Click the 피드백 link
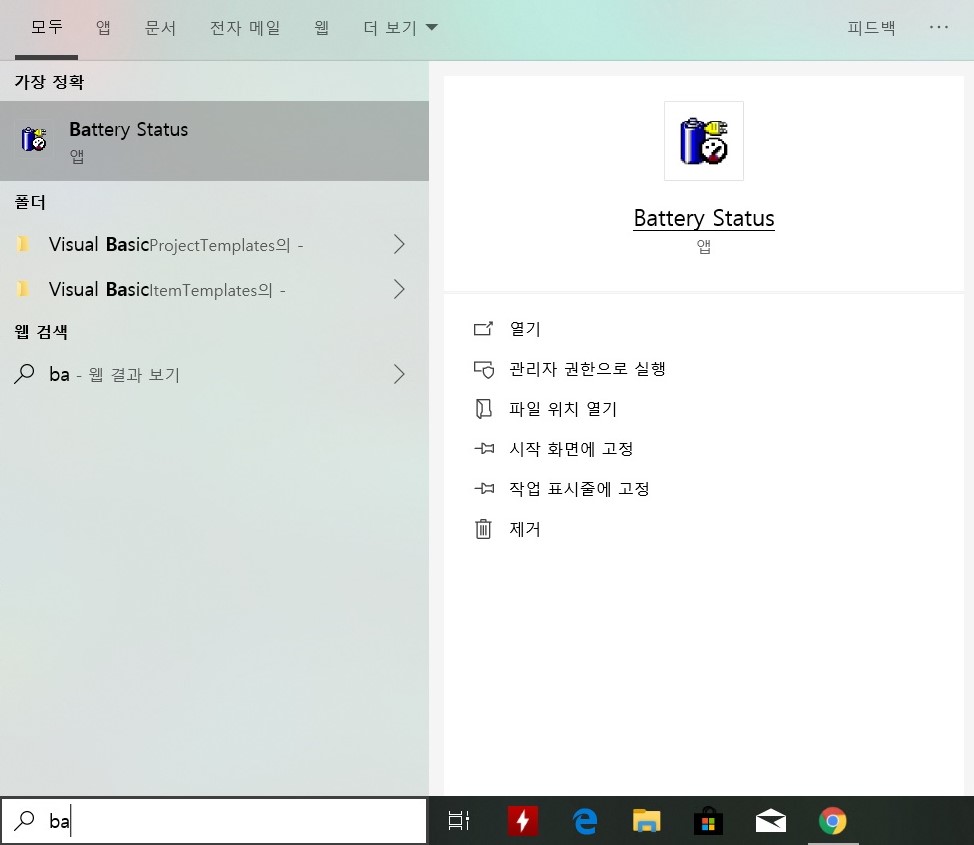 (x=870, y=27)
